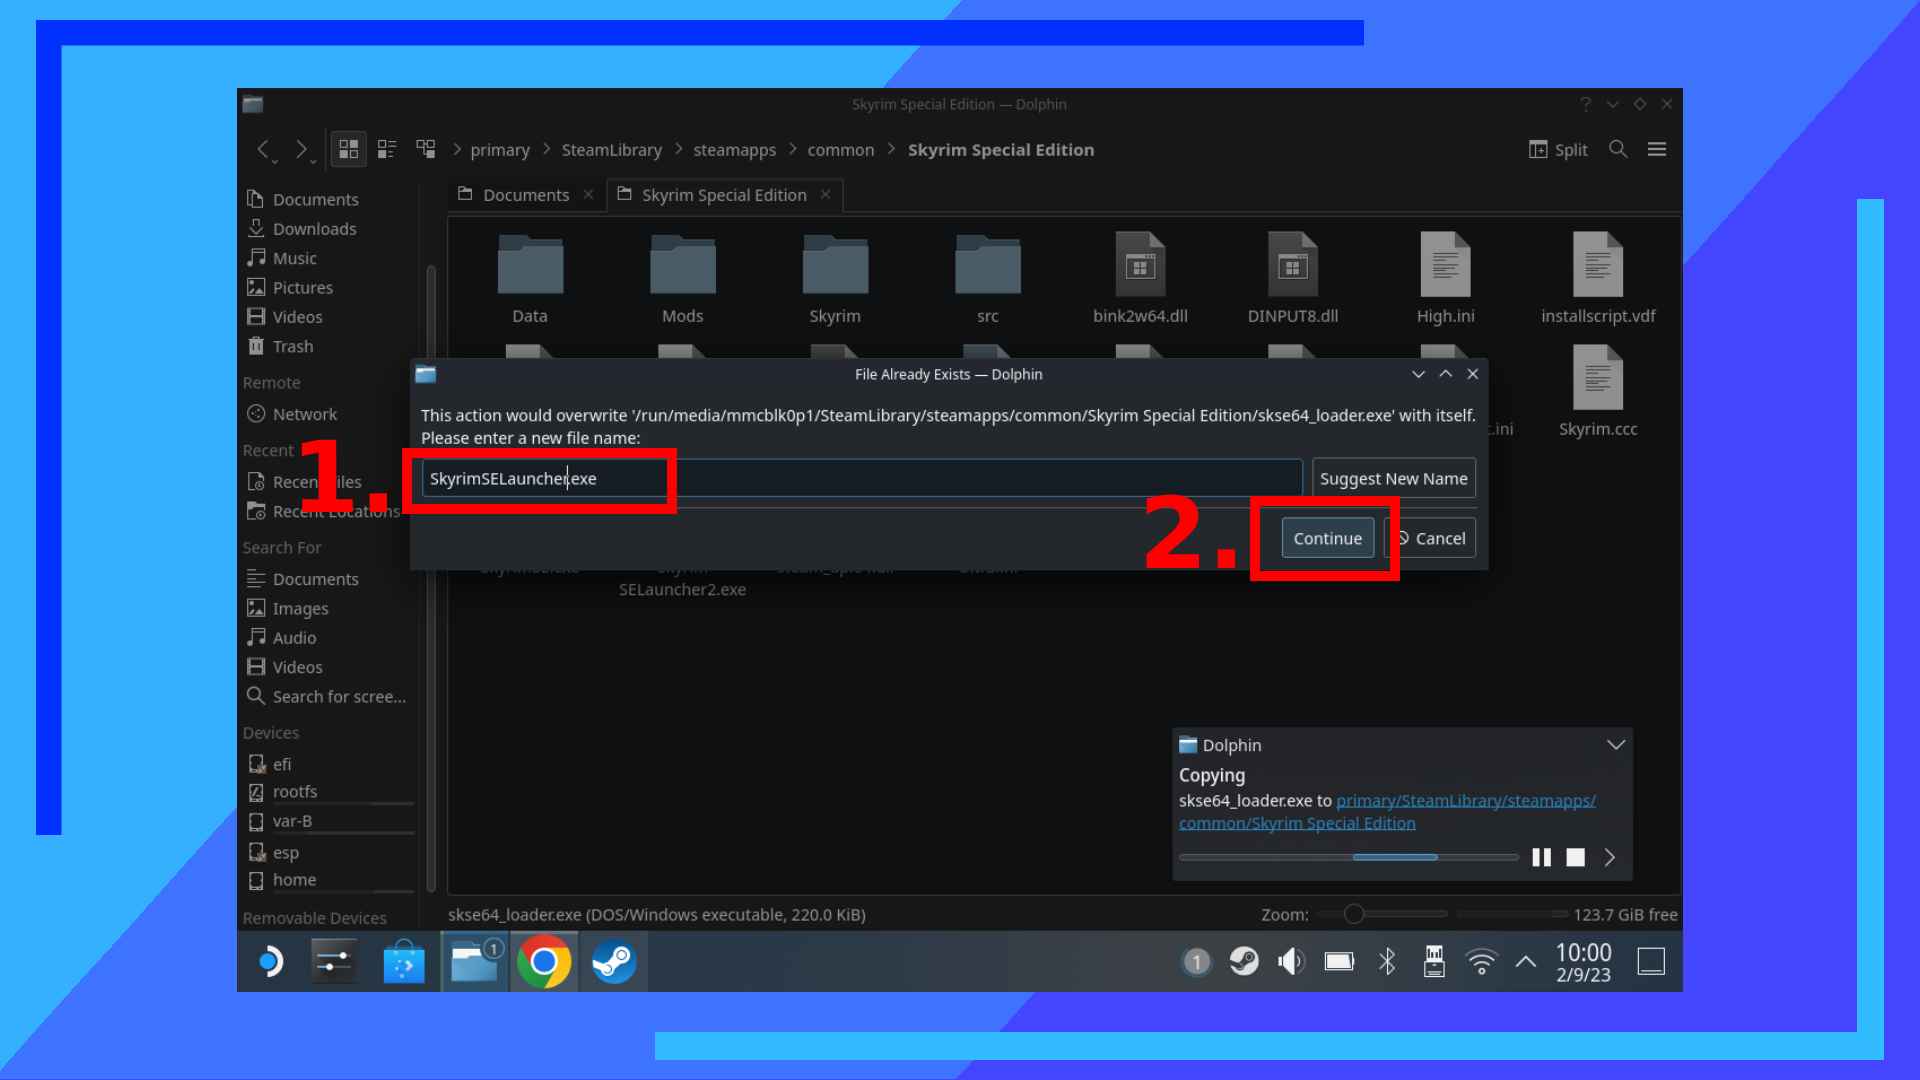Open the hamburger menu in Dolphin

pos(1657,149)
